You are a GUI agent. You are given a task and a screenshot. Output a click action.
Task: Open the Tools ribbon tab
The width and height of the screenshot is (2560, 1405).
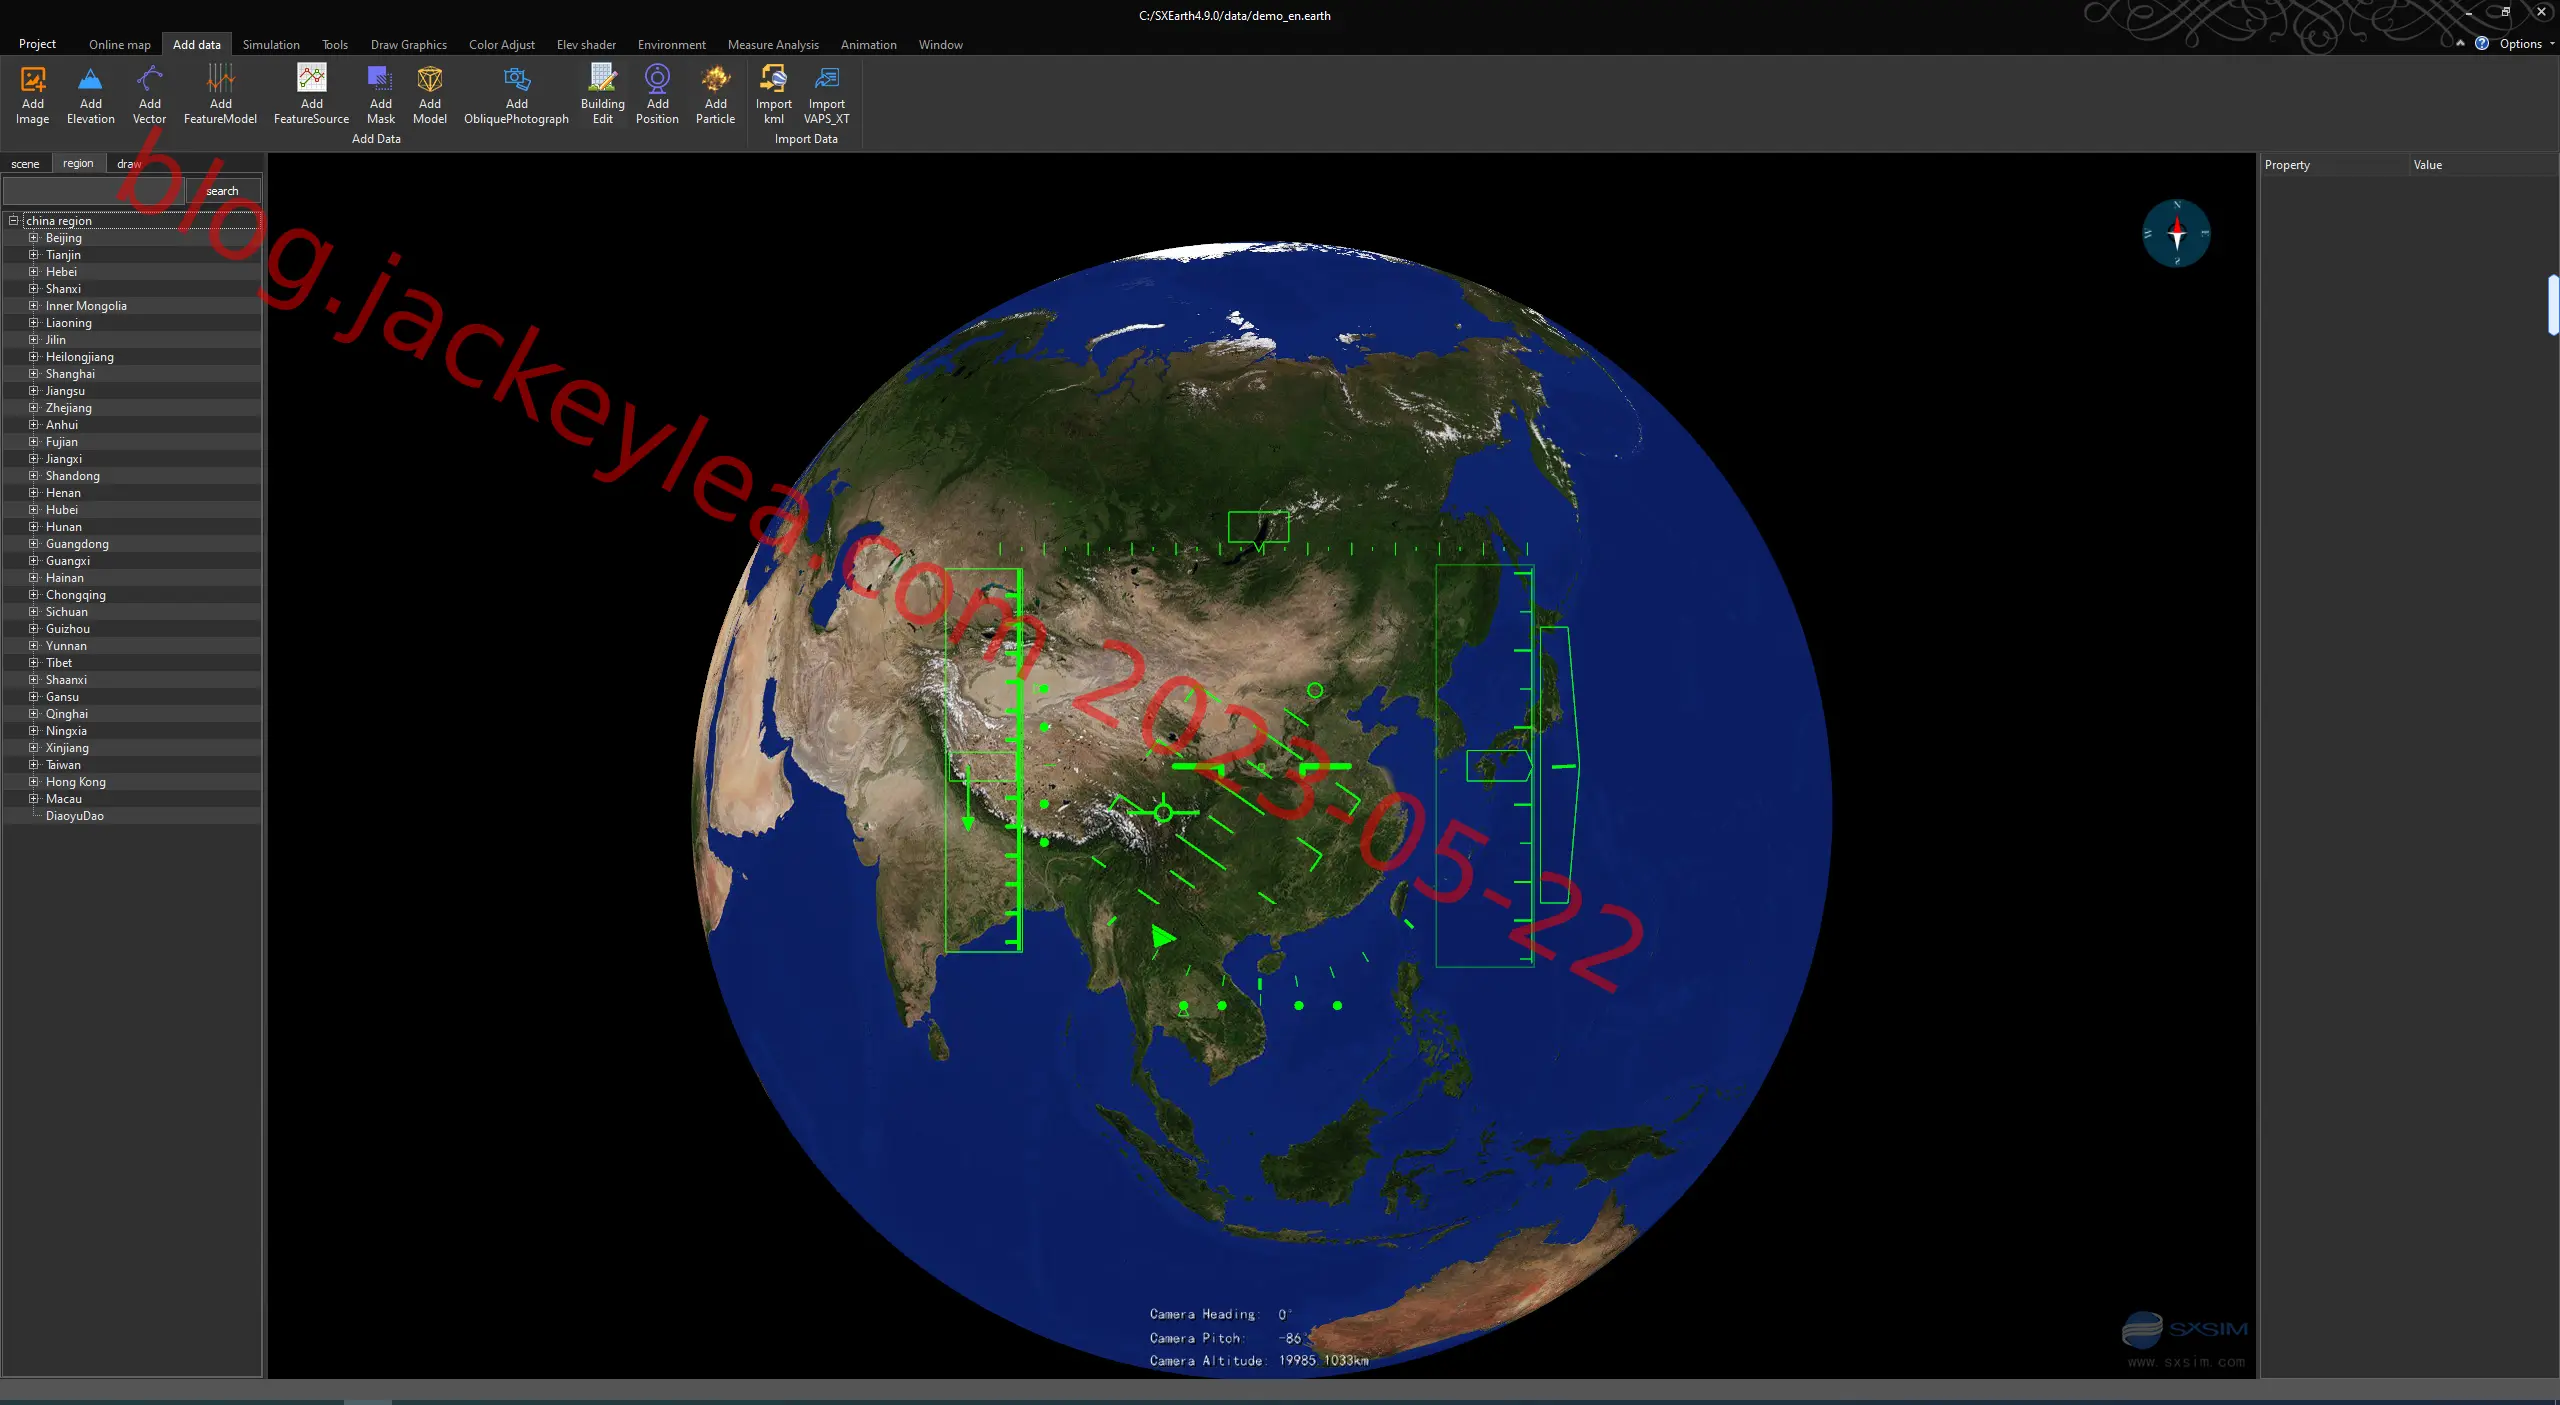(x=335, y=45)
